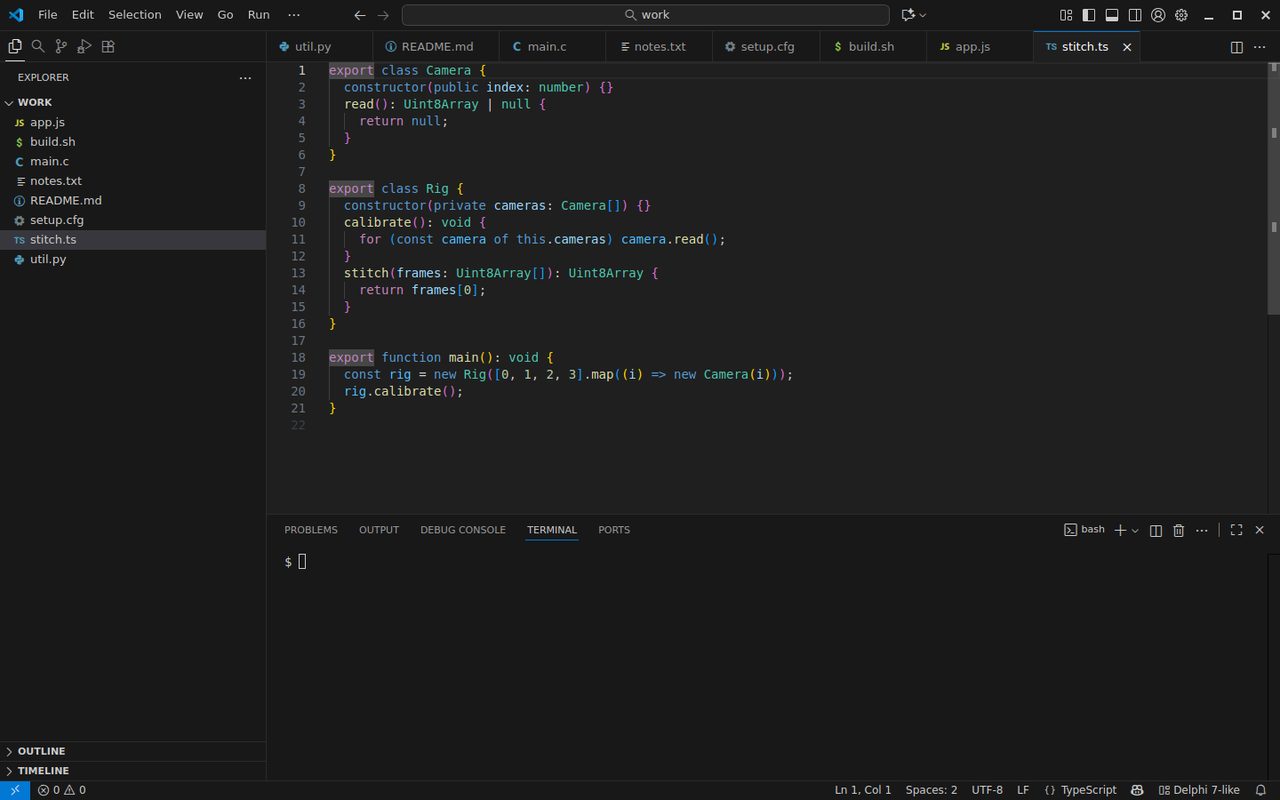Viewport: 1280px width, 800px height.
Task: Go forward with the right arrow
Action: (x=383, y=15)
